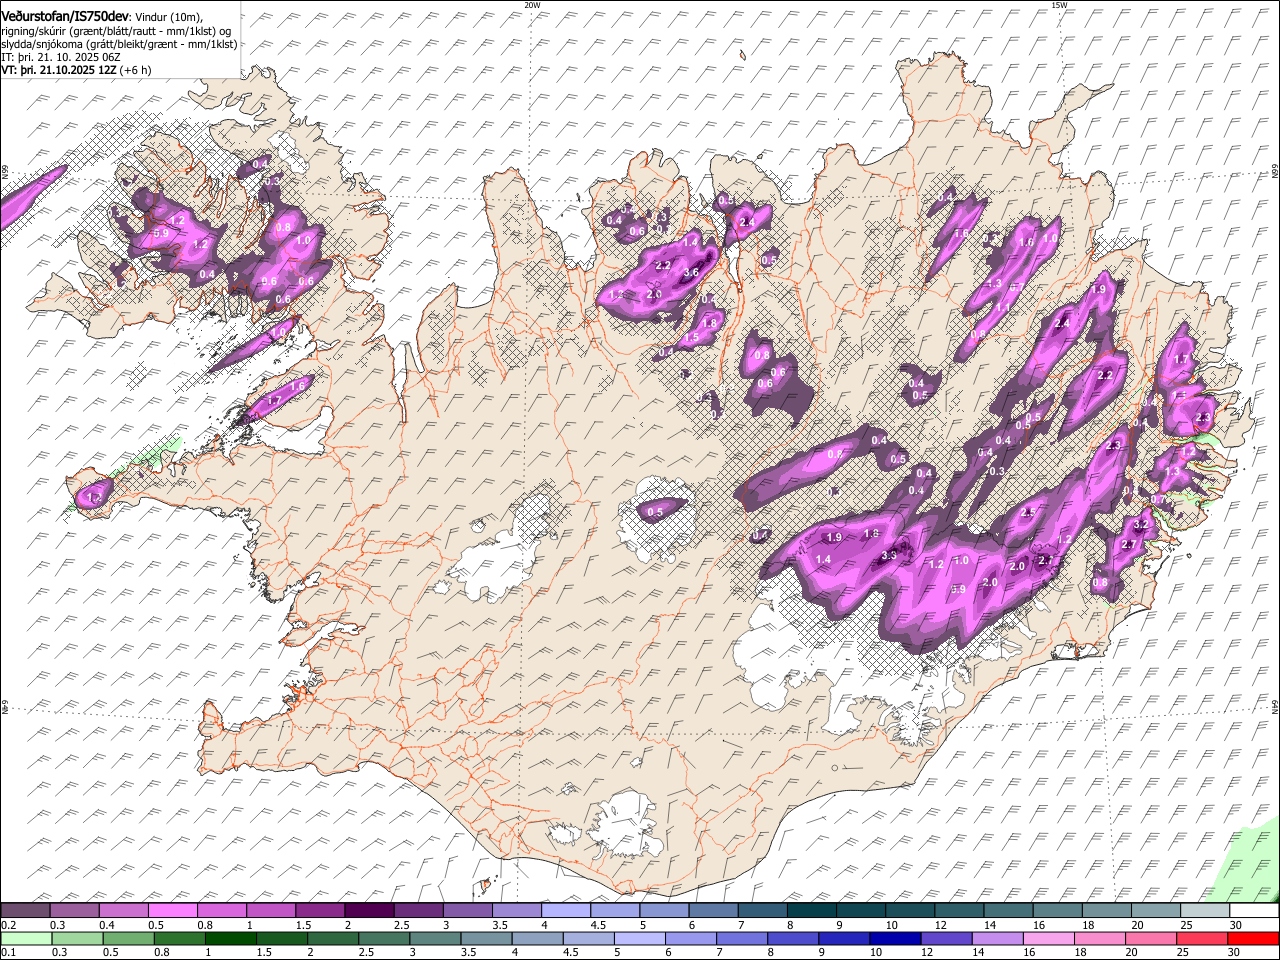Select top legend swatch between 8 and 9
The image size is (1280, 960).
click(x=812, y=911)
